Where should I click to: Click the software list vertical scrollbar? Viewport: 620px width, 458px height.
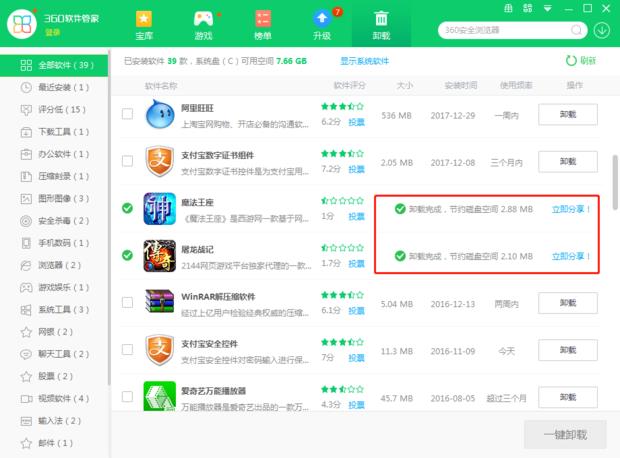pyautogui.click(x=615, y=182)
